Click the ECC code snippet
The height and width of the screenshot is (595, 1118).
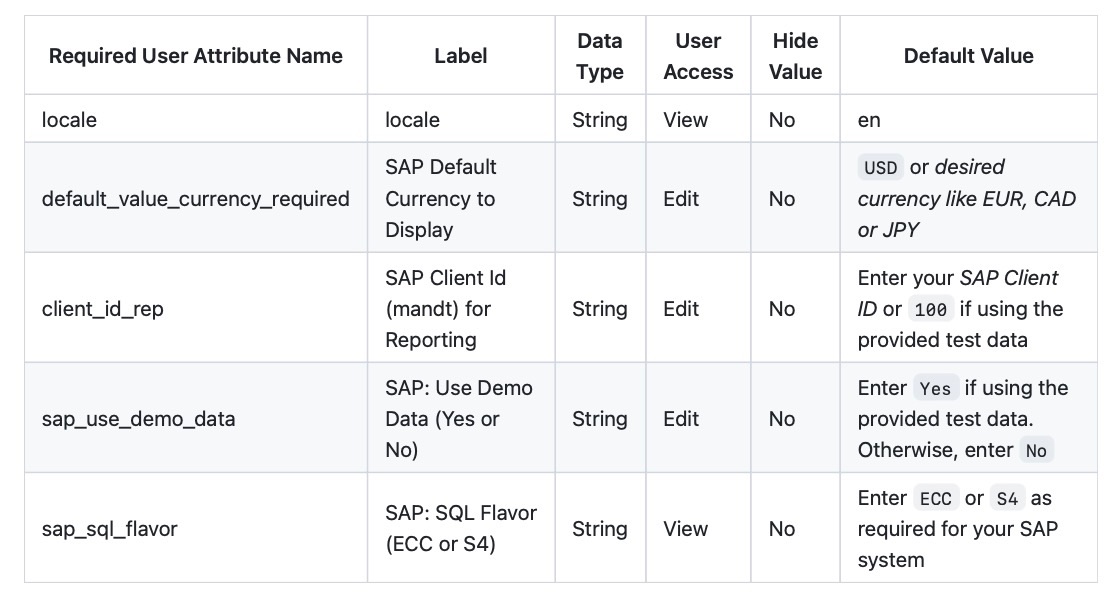[x=935, y=499]
